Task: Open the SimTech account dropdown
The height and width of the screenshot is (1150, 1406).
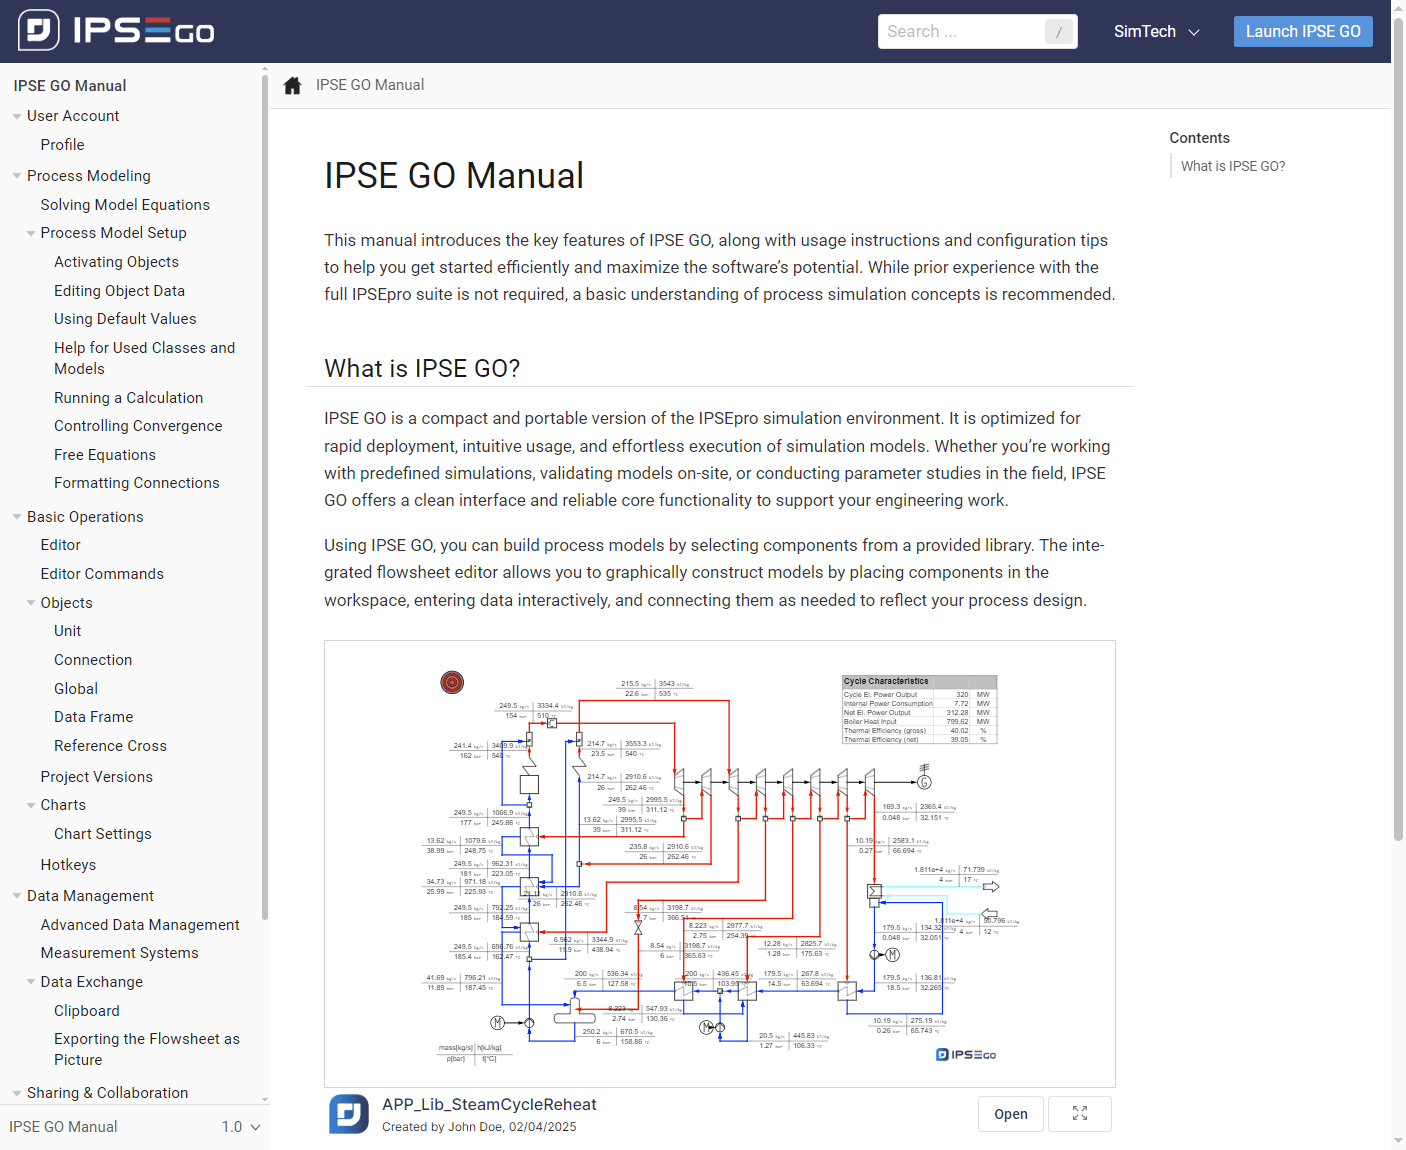Action: coord(1156,31)
